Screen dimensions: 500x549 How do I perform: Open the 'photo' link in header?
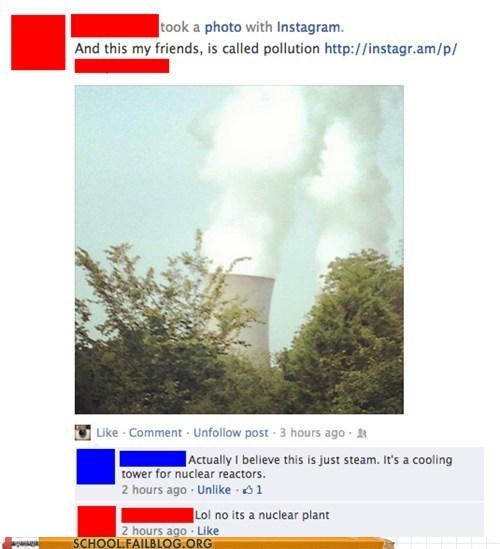pyautogui.click(x=223, y=27)
